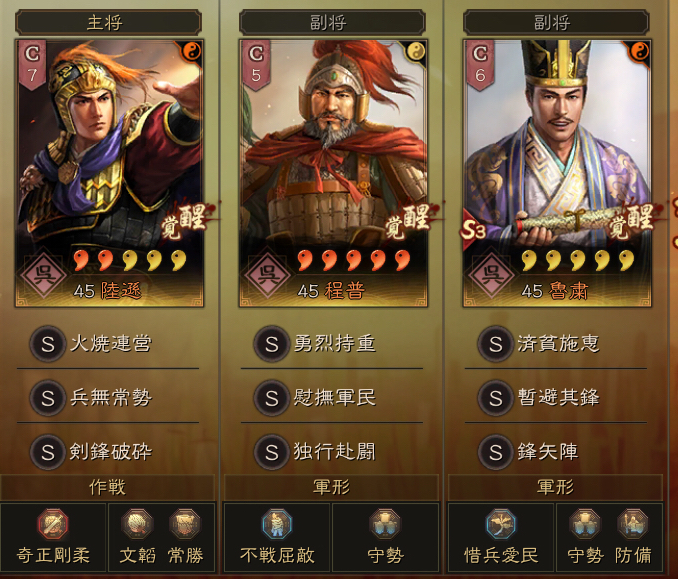This screenshot has width=678, height=579.
Task: Click 軍形 header under 魯粛
Action: [556, 487]
